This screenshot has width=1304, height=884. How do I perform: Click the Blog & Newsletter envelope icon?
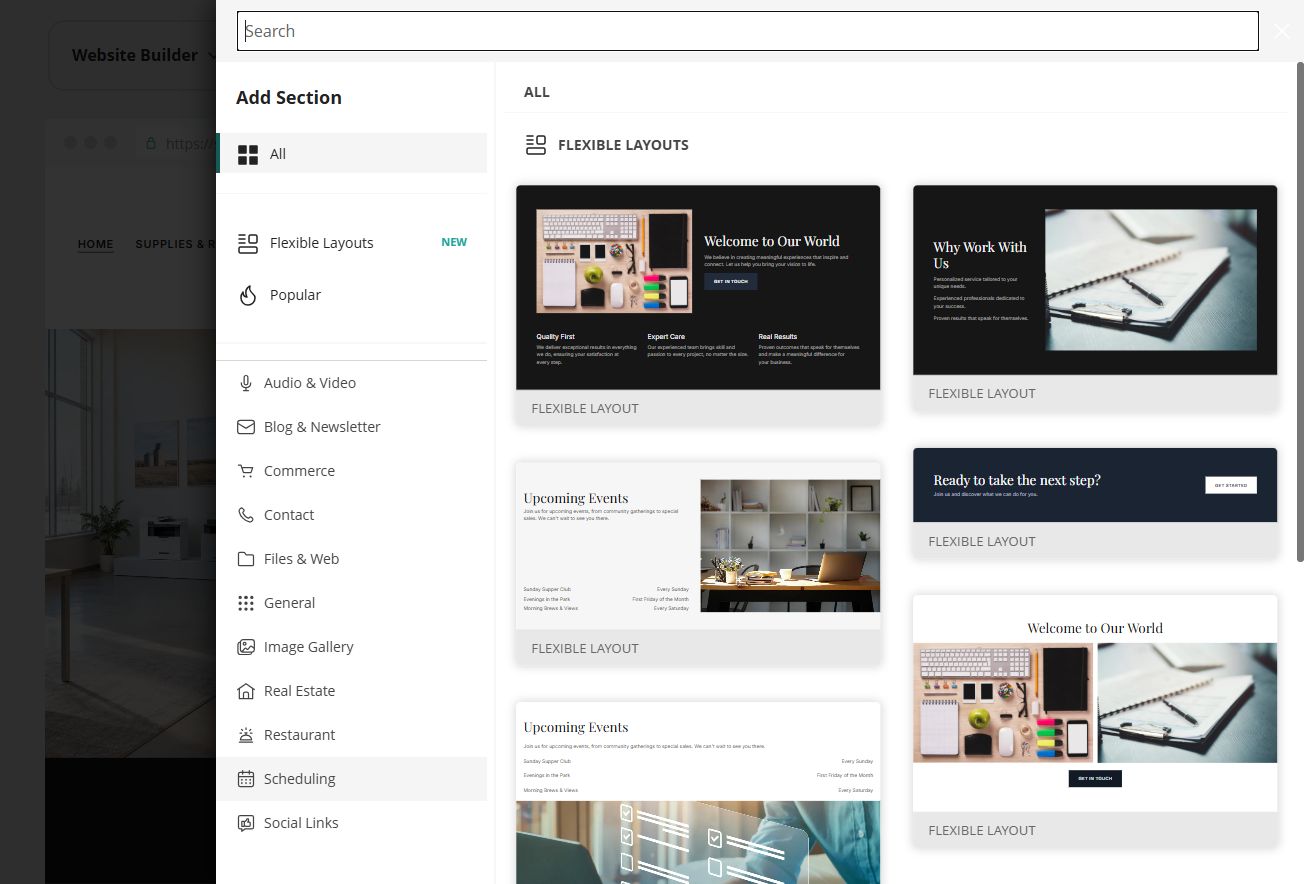(246, 427)
